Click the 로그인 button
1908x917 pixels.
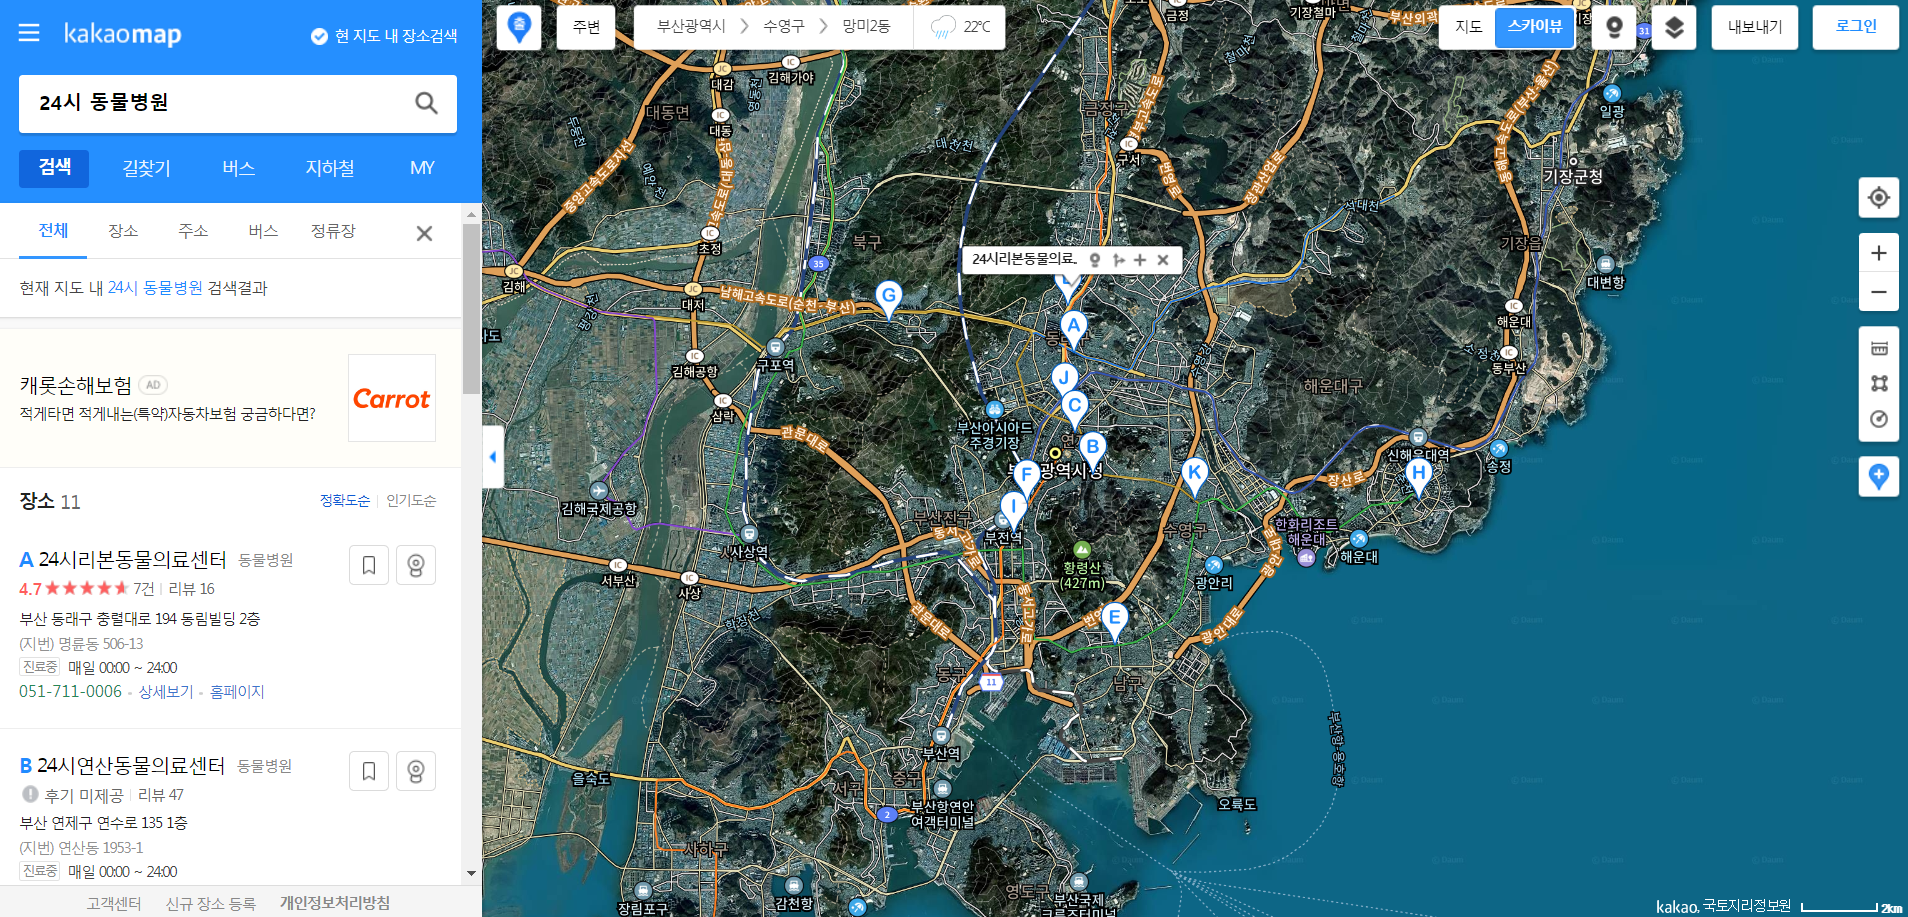click(x=1856, y=27)
